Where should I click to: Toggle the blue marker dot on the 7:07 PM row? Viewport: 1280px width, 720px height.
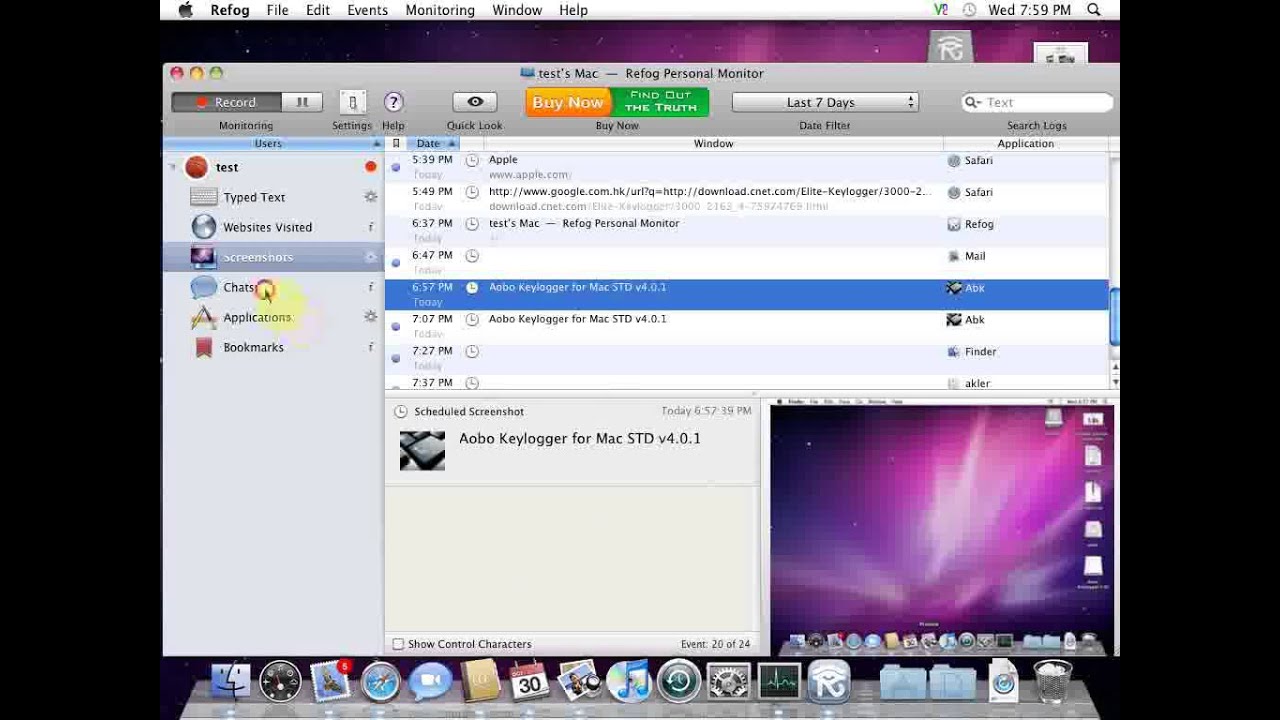395,327
